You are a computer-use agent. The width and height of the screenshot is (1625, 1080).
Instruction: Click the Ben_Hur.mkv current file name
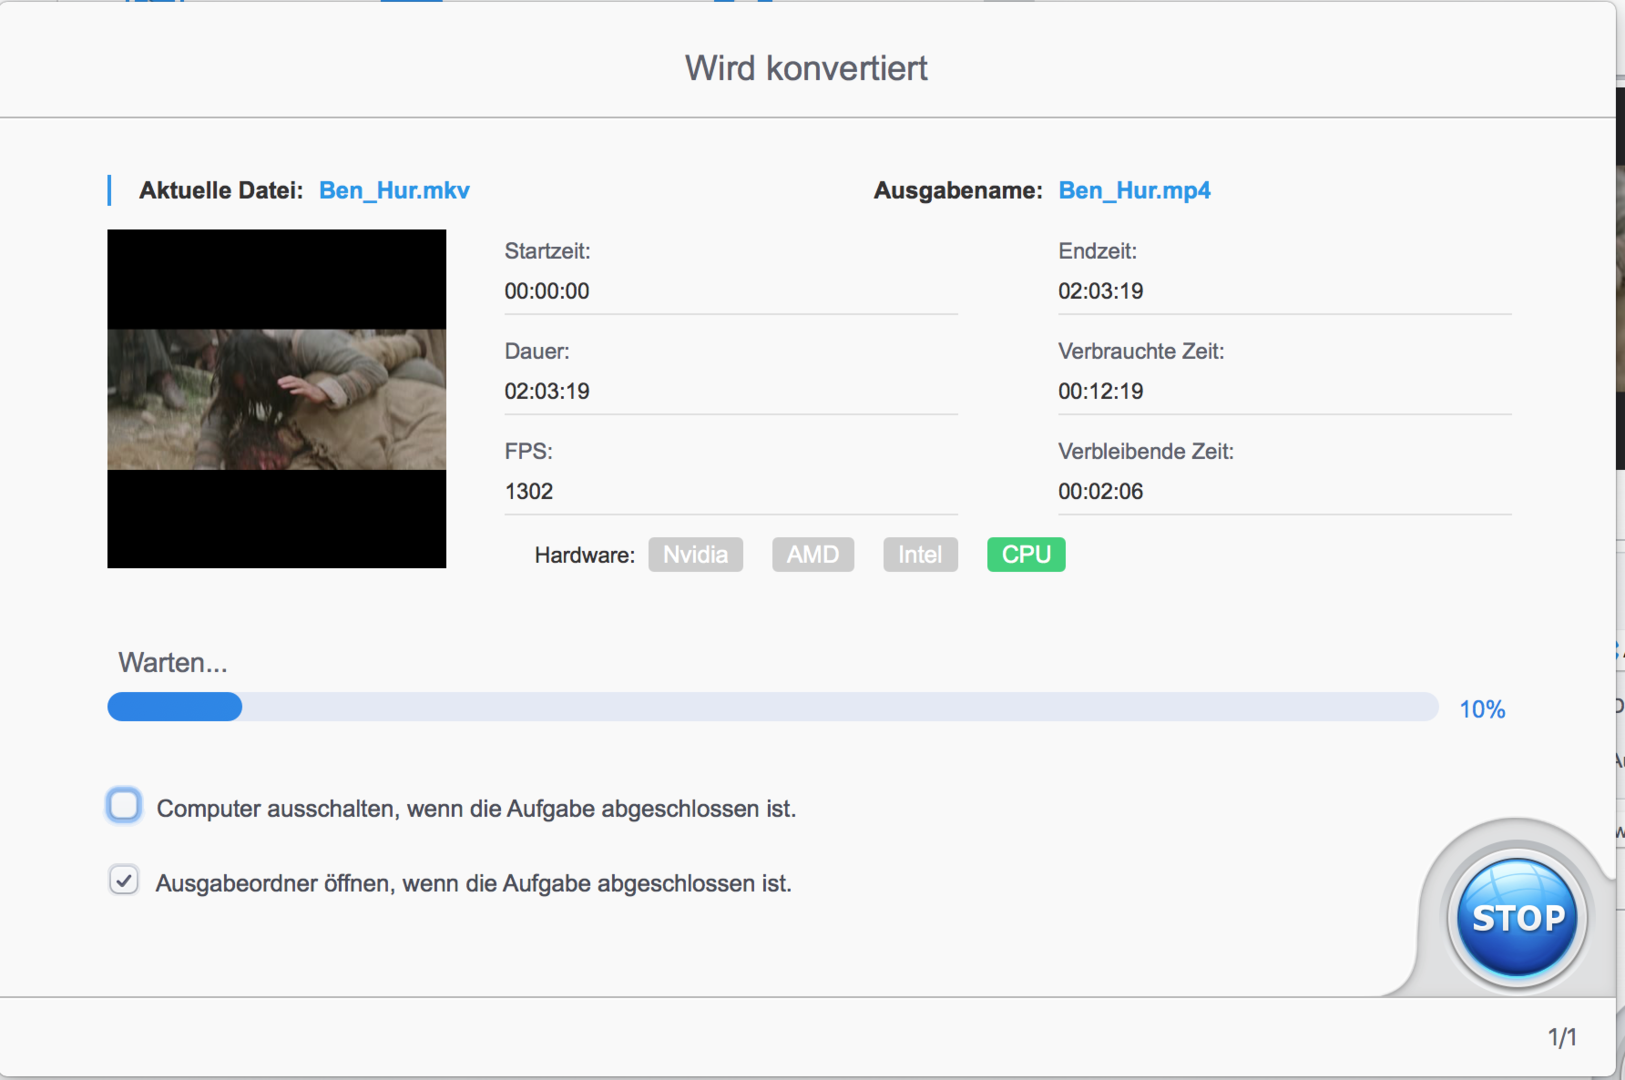394,191
